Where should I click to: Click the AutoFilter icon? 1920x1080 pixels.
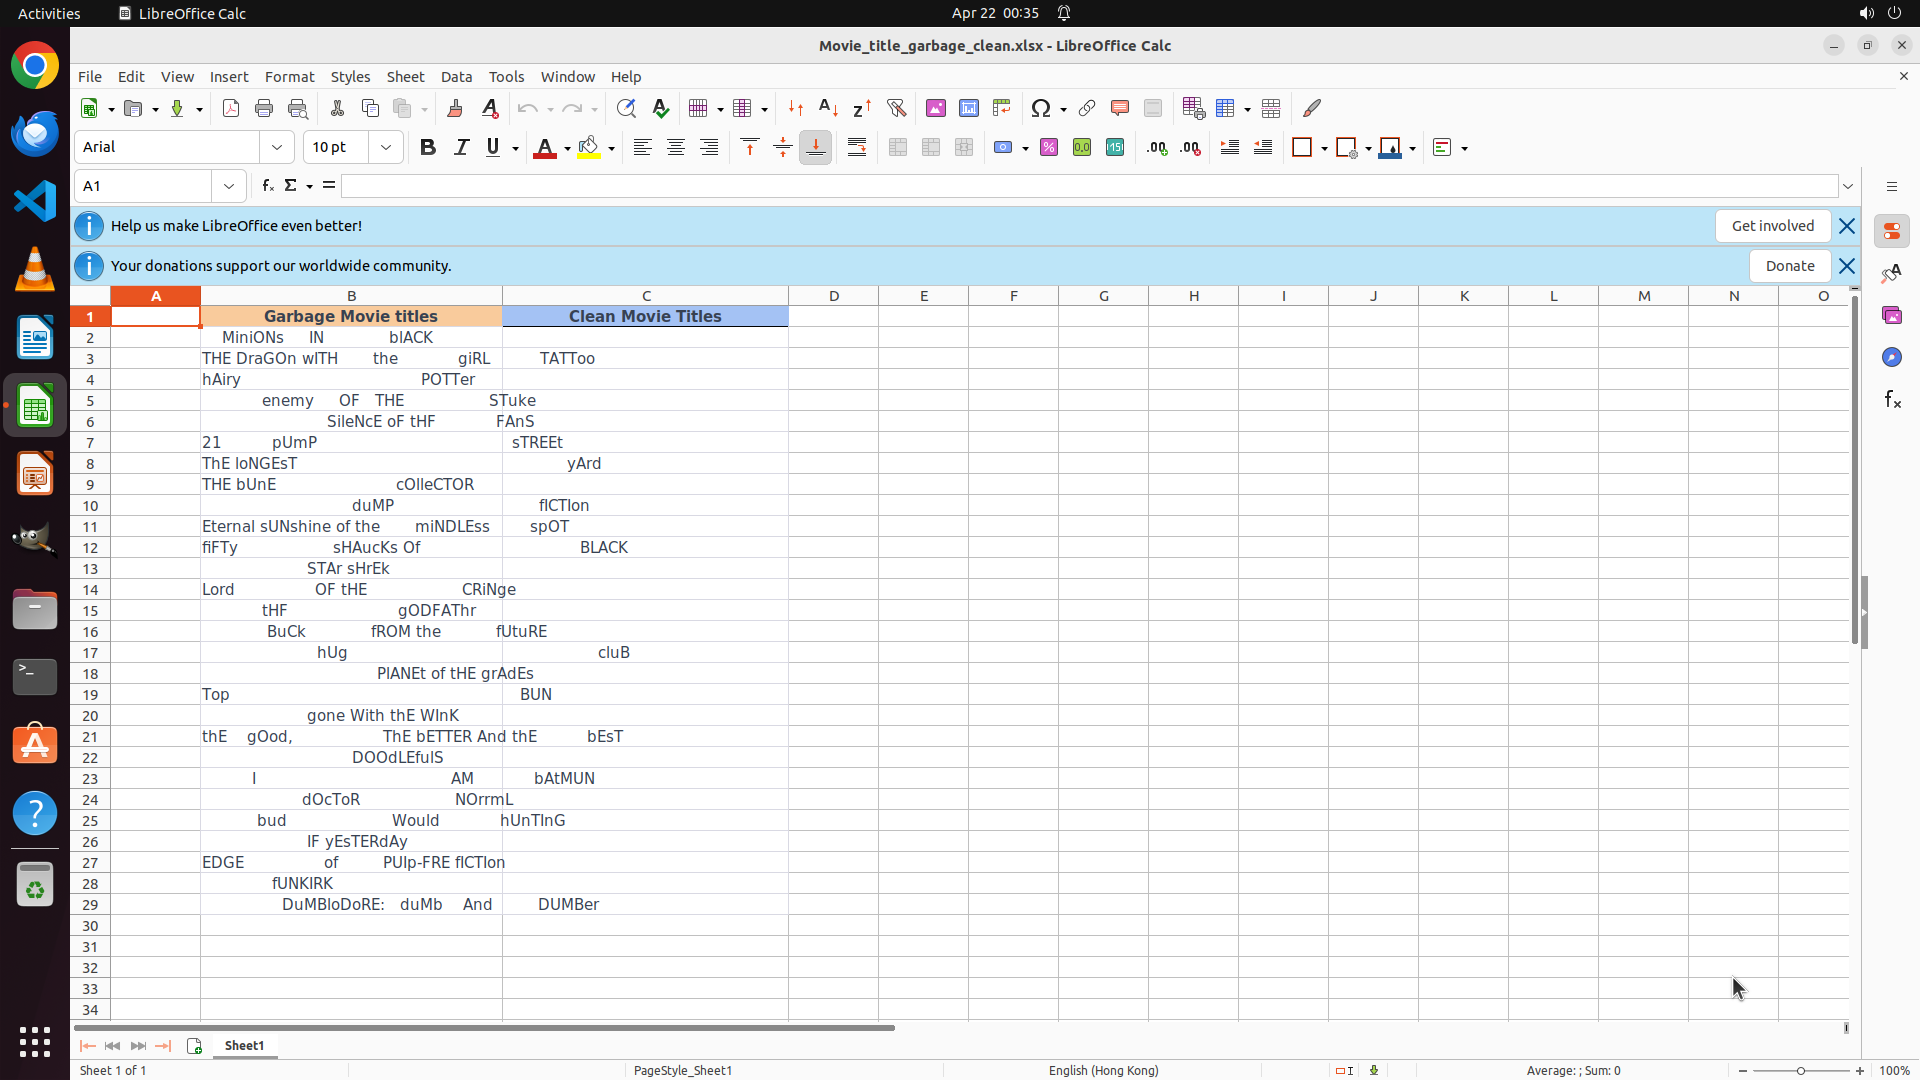[x=896, y=108]
